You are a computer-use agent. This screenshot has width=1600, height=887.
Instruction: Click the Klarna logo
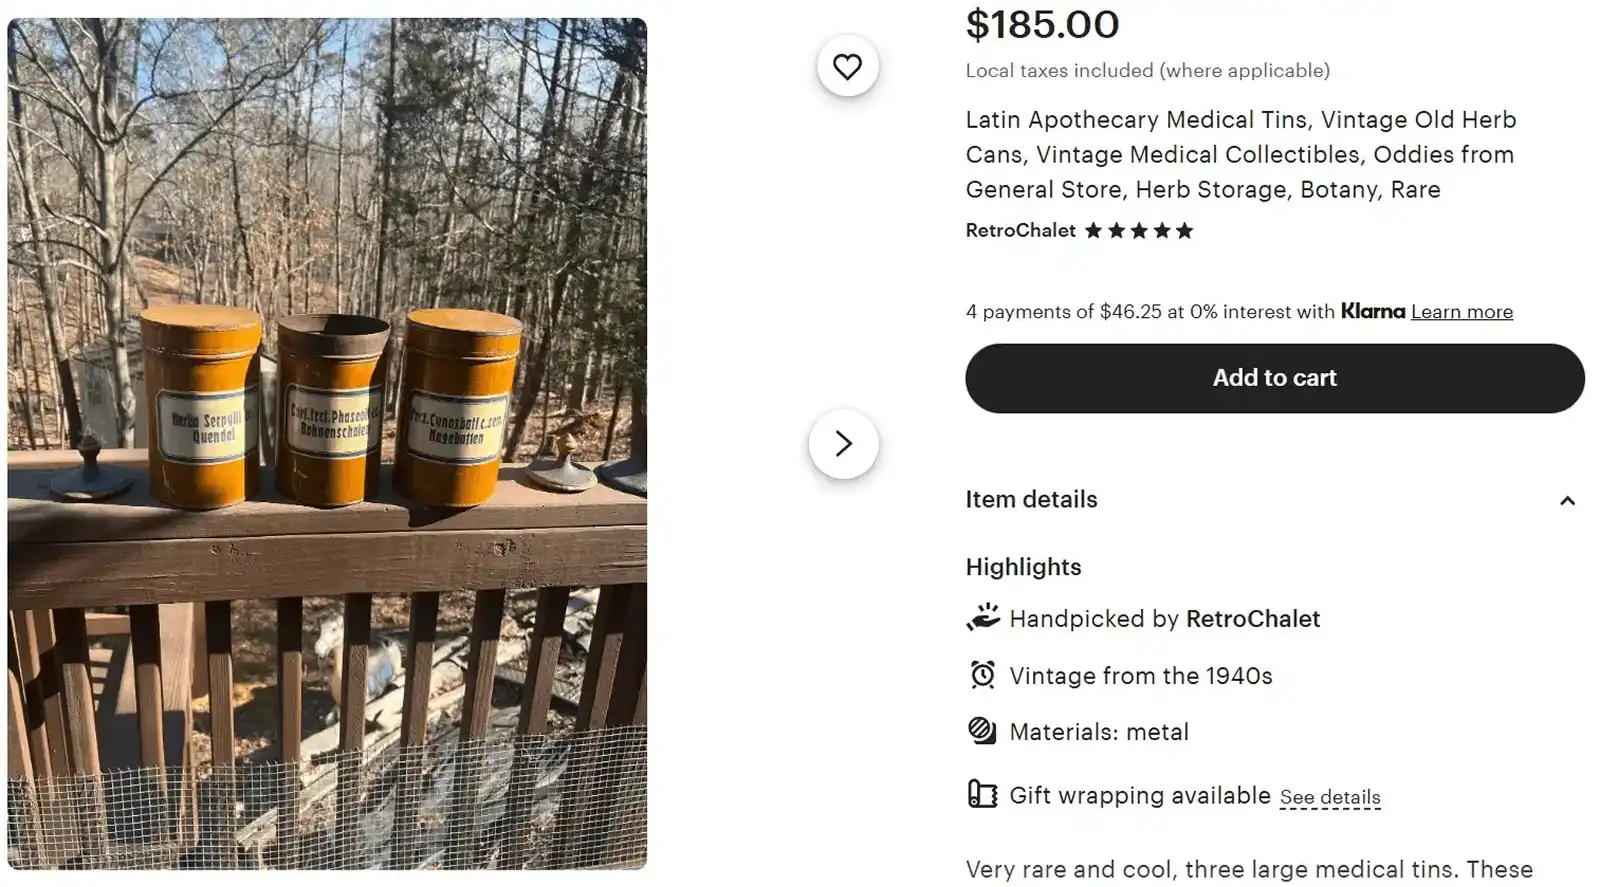[x=1372, y=311]
